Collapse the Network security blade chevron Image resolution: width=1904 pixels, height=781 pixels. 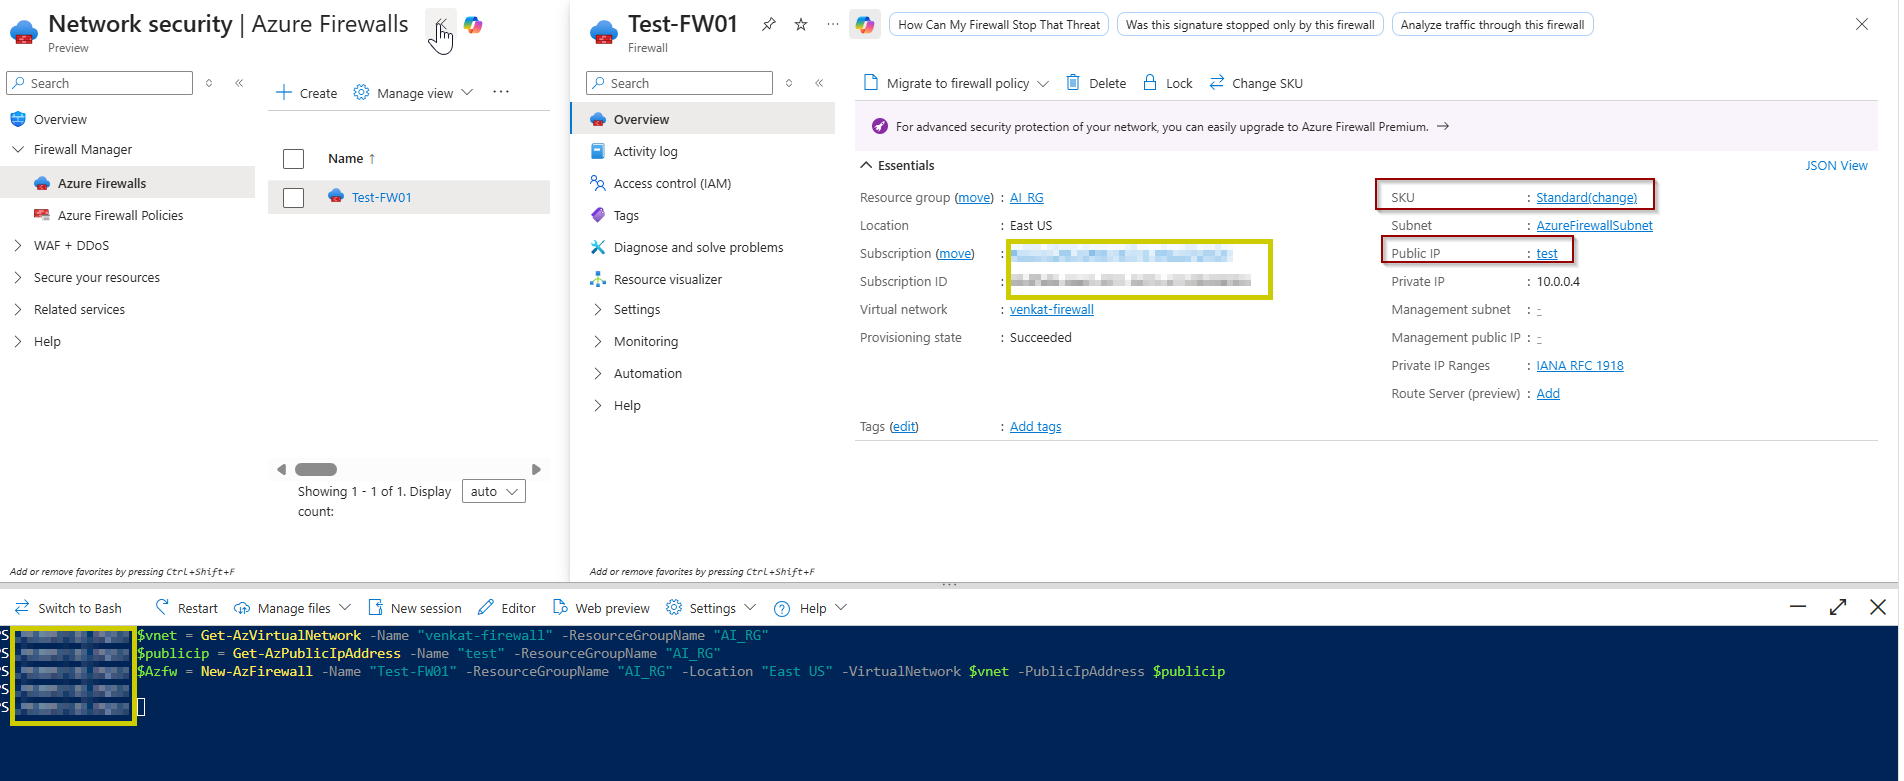pos(440,25)
